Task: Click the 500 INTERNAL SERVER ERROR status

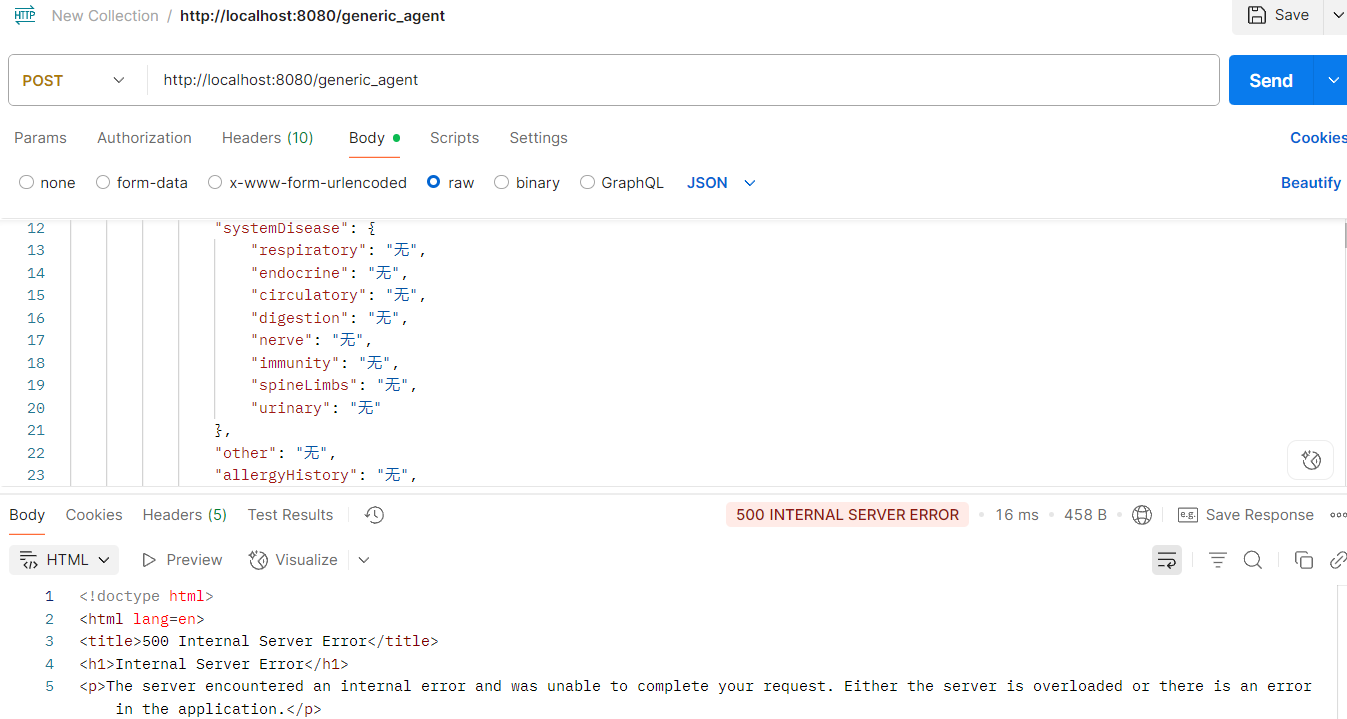Action: (847, 515)
